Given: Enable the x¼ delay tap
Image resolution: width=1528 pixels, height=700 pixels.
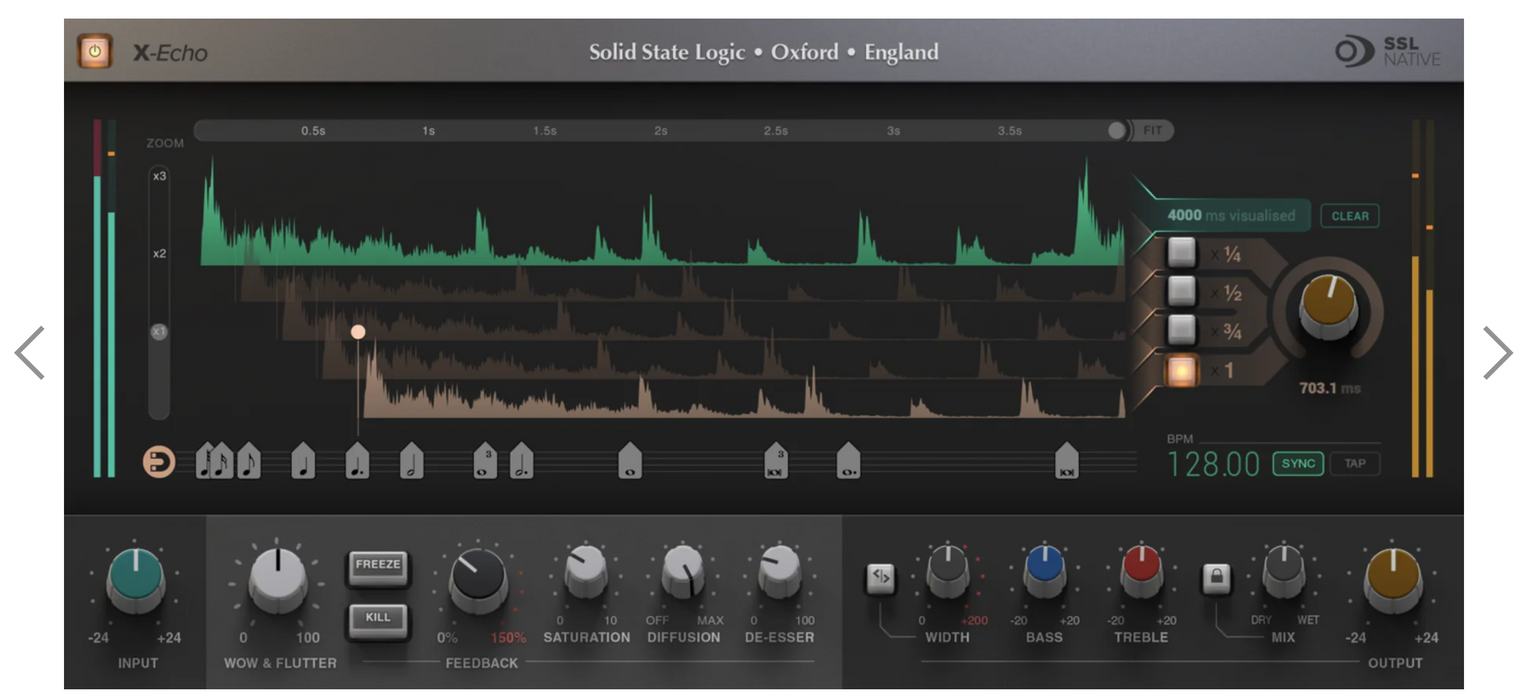Looking at the screenshot, I should [1182, 253].
